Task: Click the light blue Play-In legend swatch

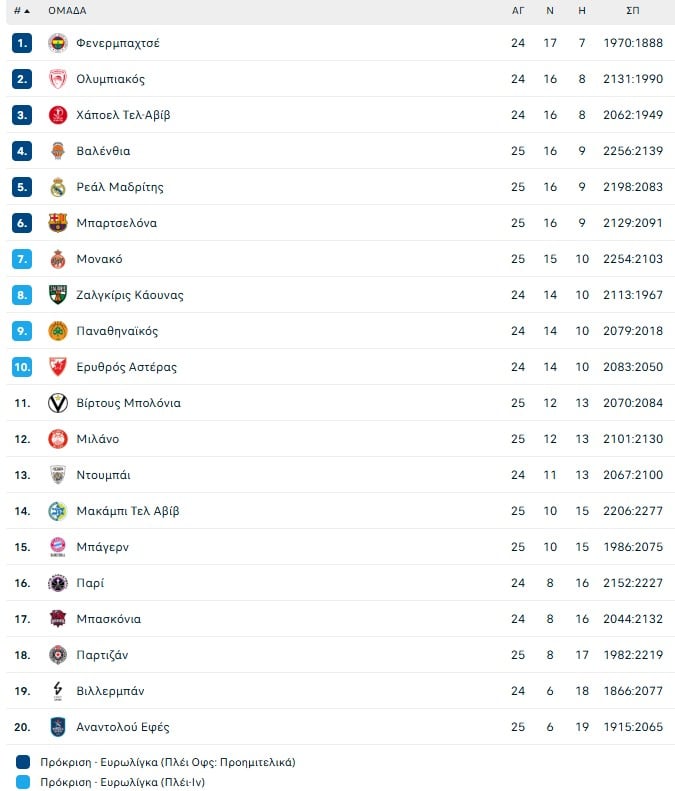Action: click(23, 782)
